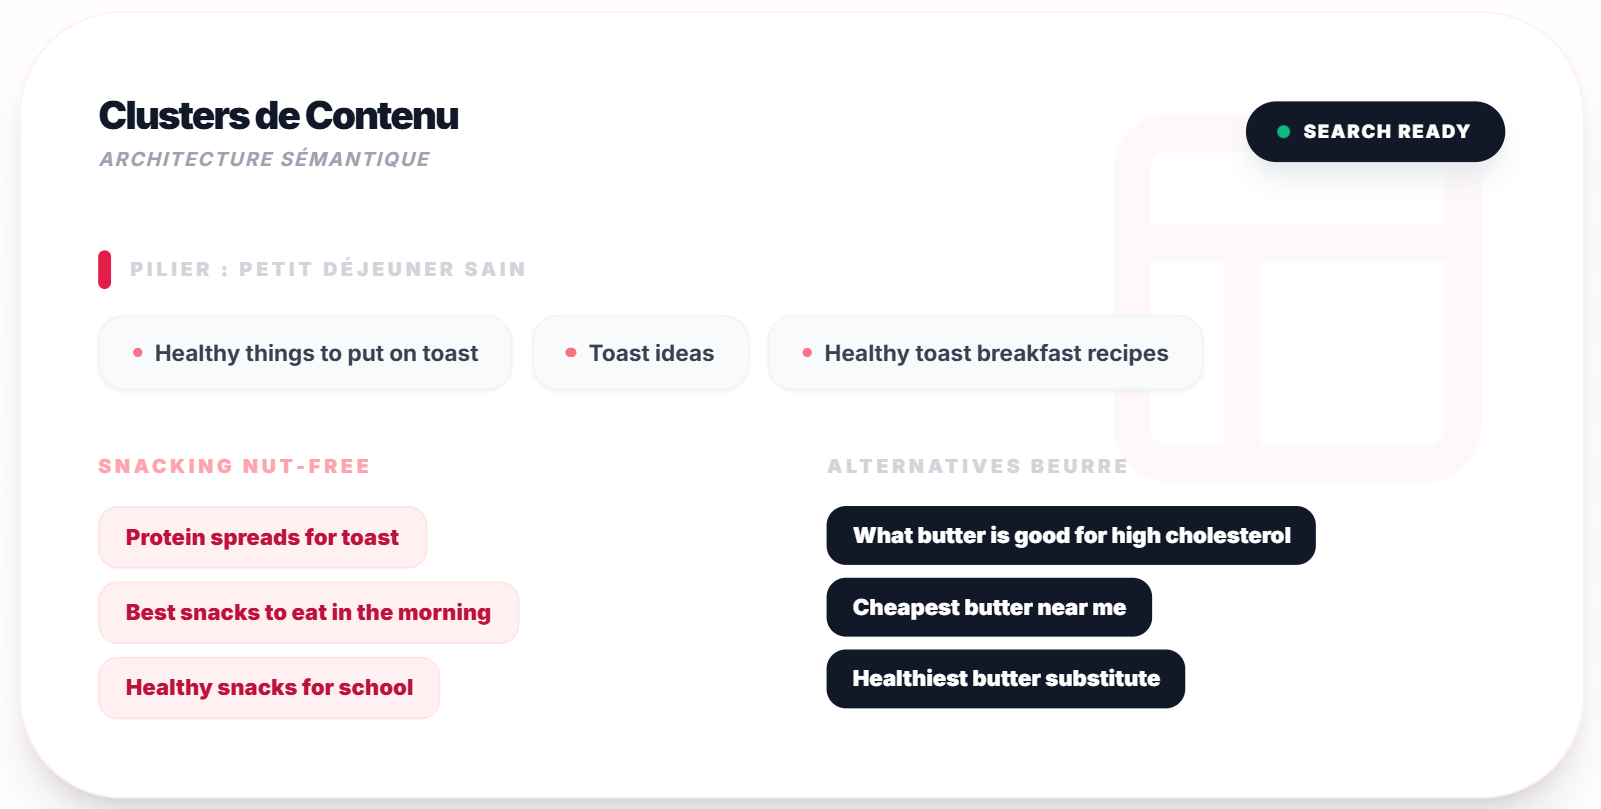This screenshot has height=809, width=1601.
Task: Click the bullet dot before Healthy things to put on toast
Action: coord(138,353)
